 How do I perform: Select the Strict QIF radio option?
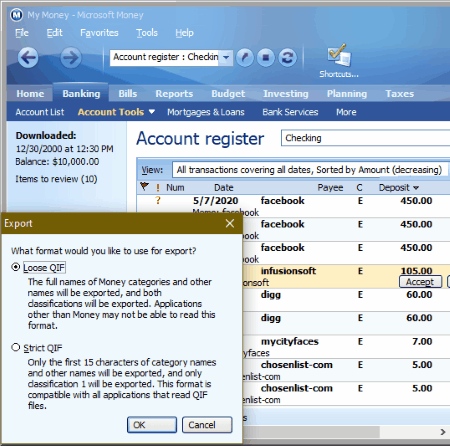click(x=16, y=348)
